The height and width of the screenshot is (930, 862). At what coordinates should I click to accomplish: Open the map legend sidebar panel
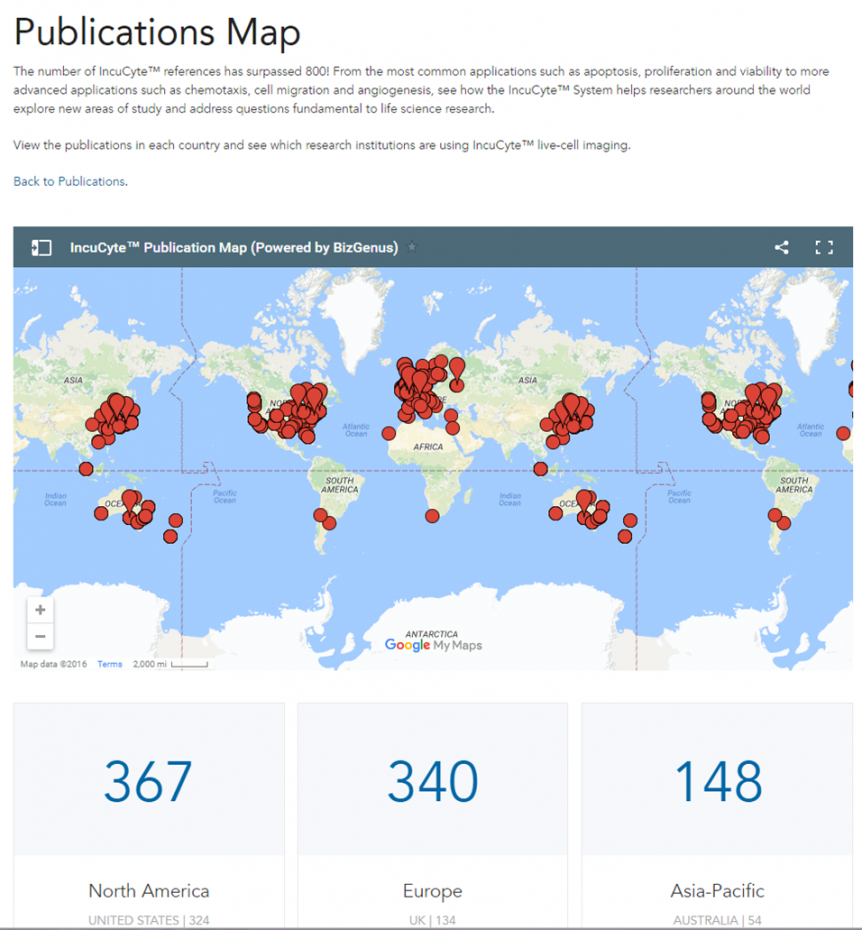[41, 248]
